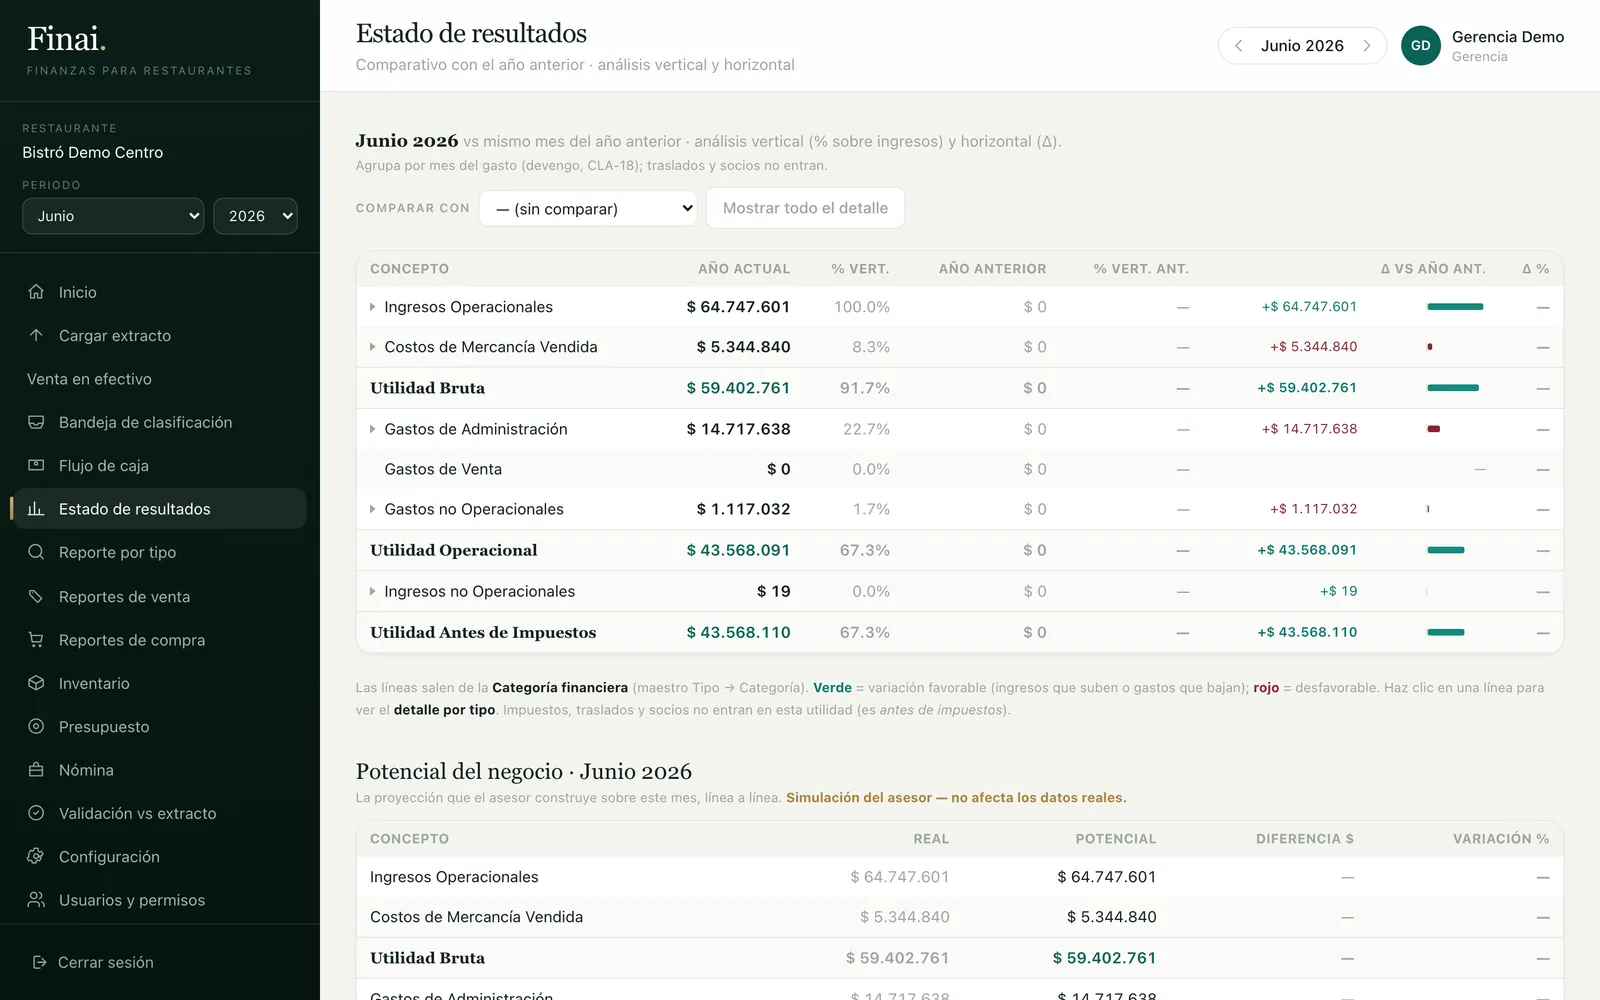The width and height of the screenshot is (1600, 1000).
Task: Expand the Gastos no Operacionales row
Action: (x=372, y=509)
